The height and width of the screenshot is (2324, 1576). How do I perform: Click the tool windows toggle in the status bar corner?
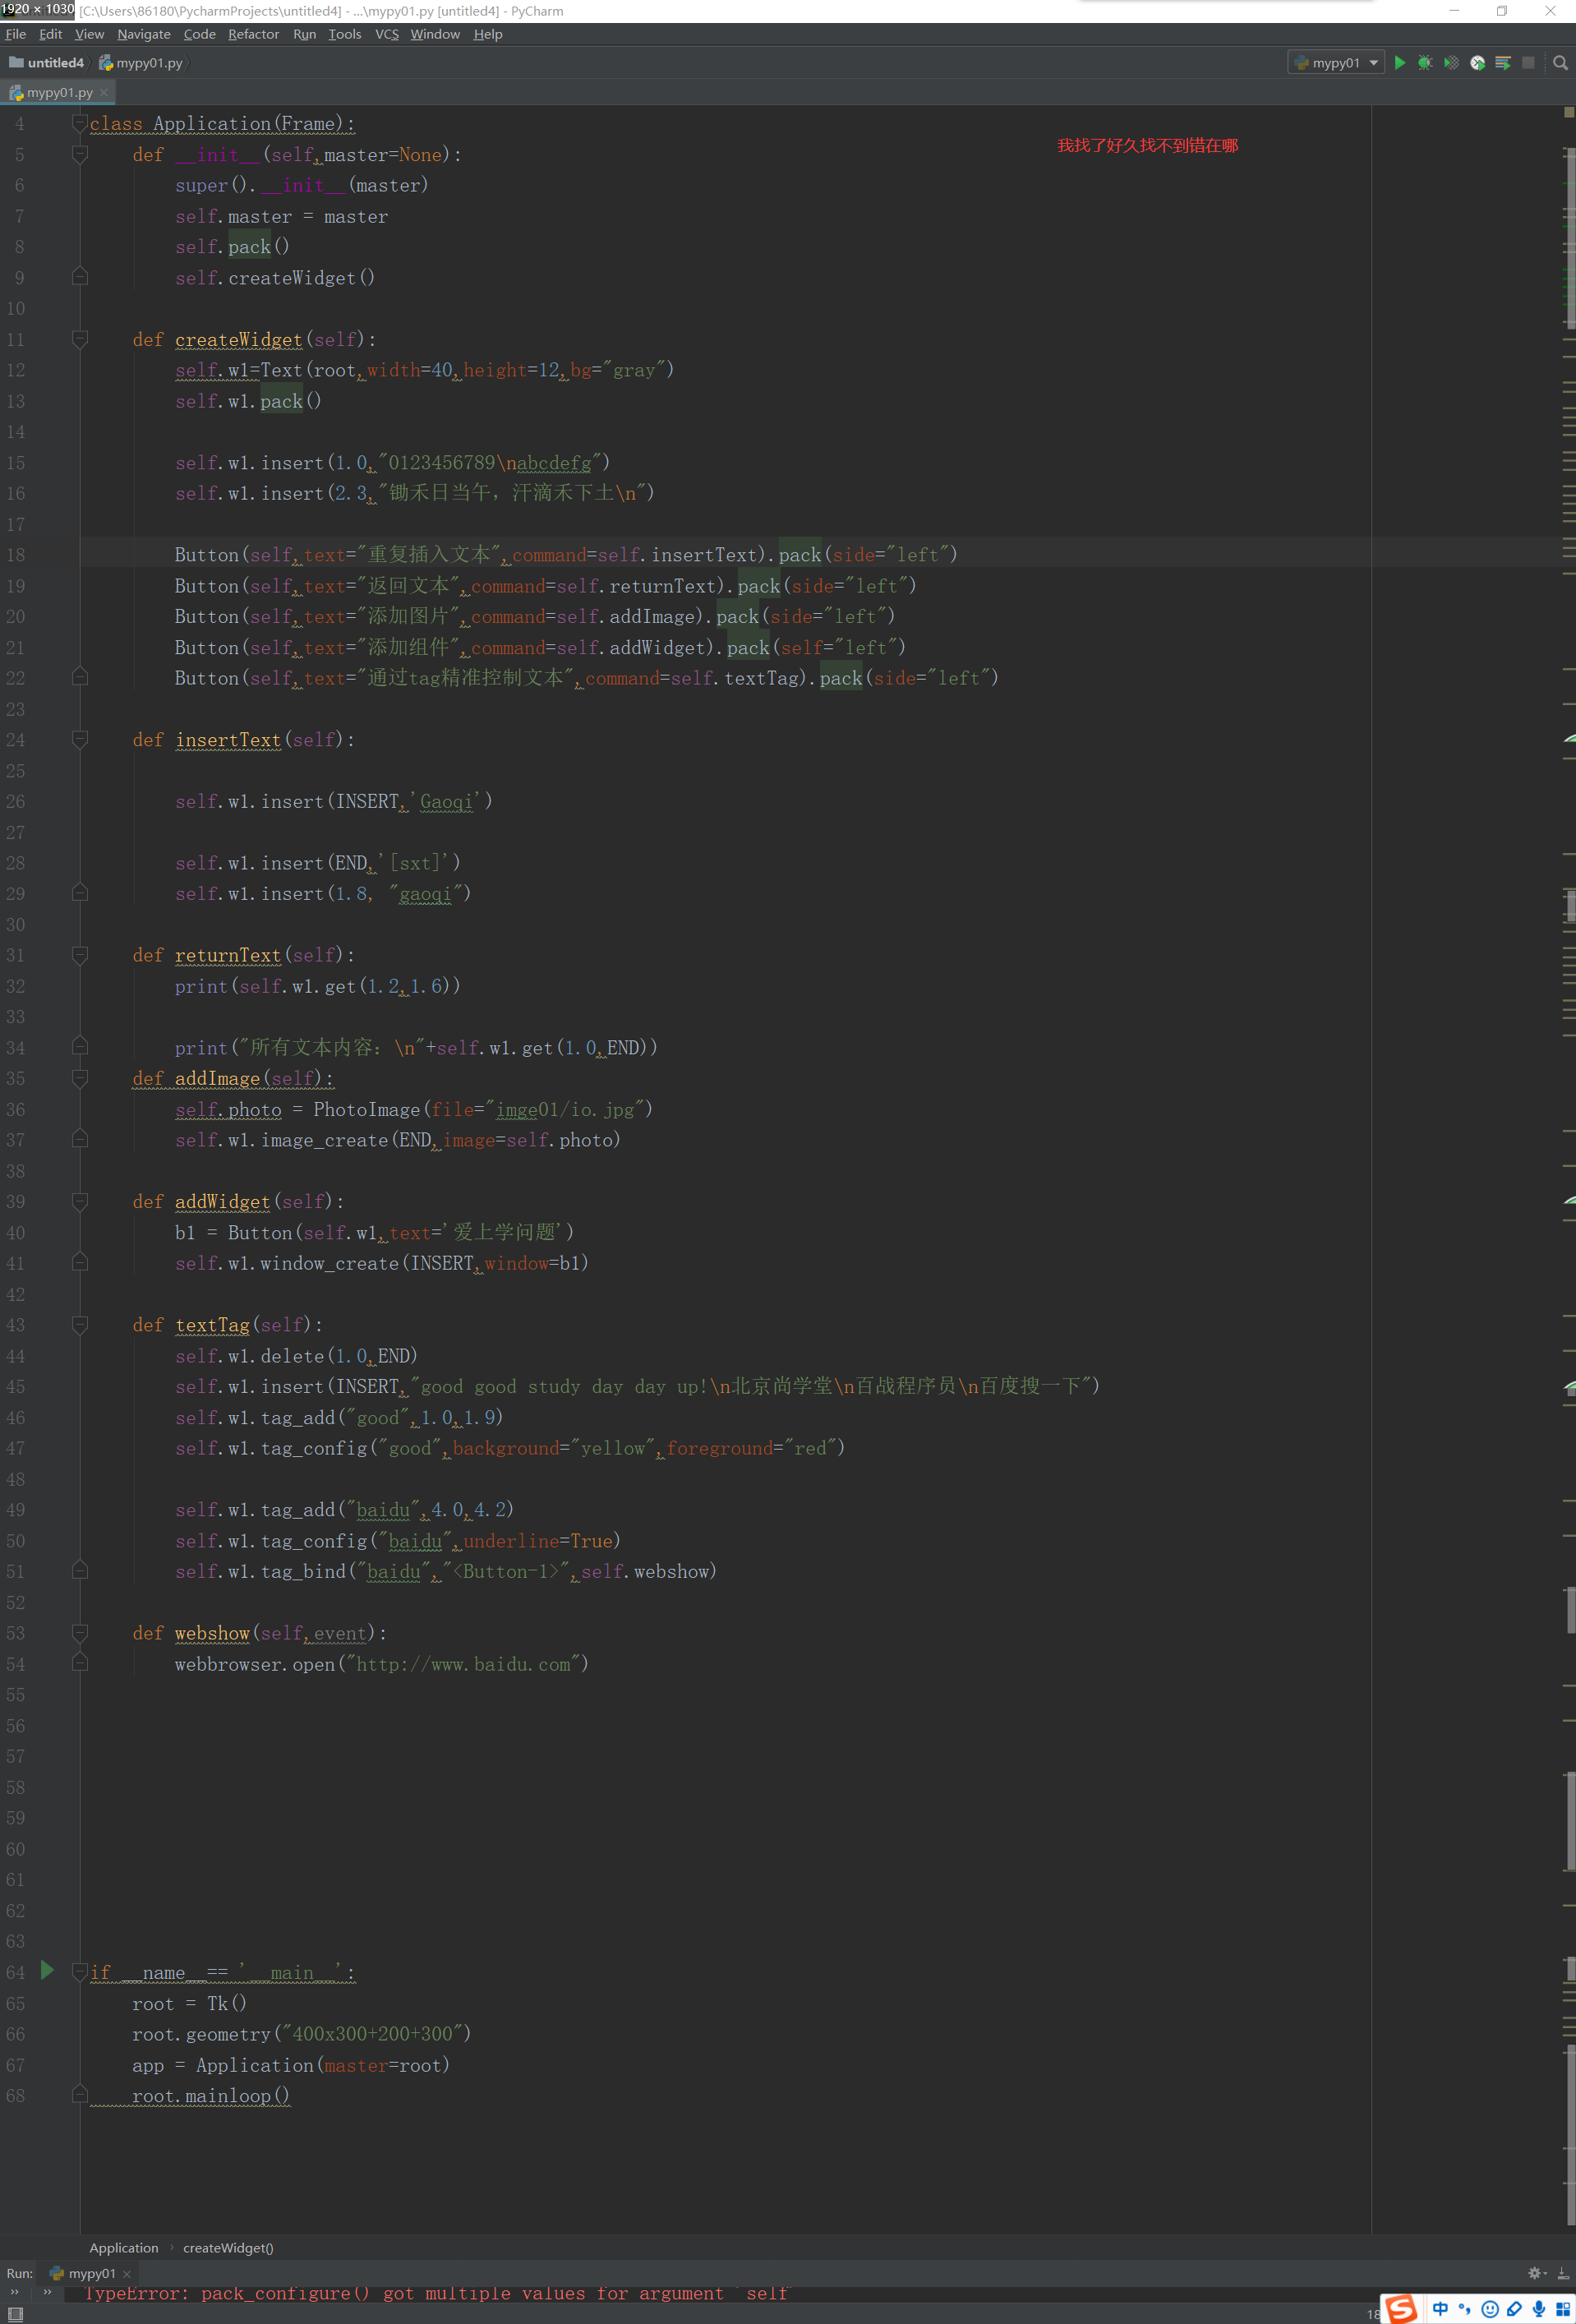coord(15,2314)
